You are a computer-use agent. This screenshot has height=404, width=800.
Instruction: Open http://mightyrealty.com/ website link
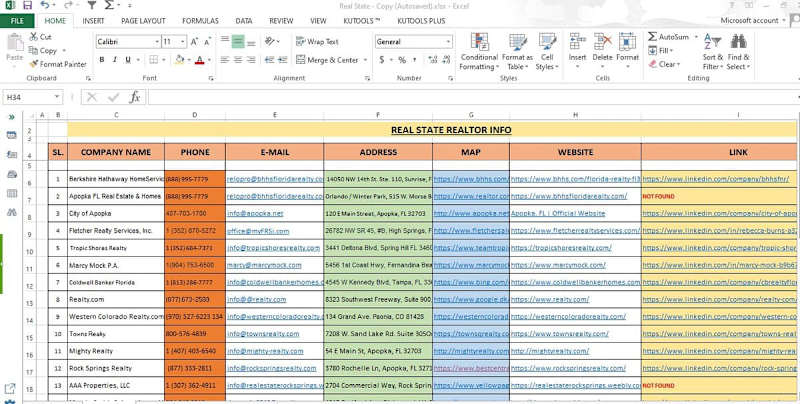[550, 351]
